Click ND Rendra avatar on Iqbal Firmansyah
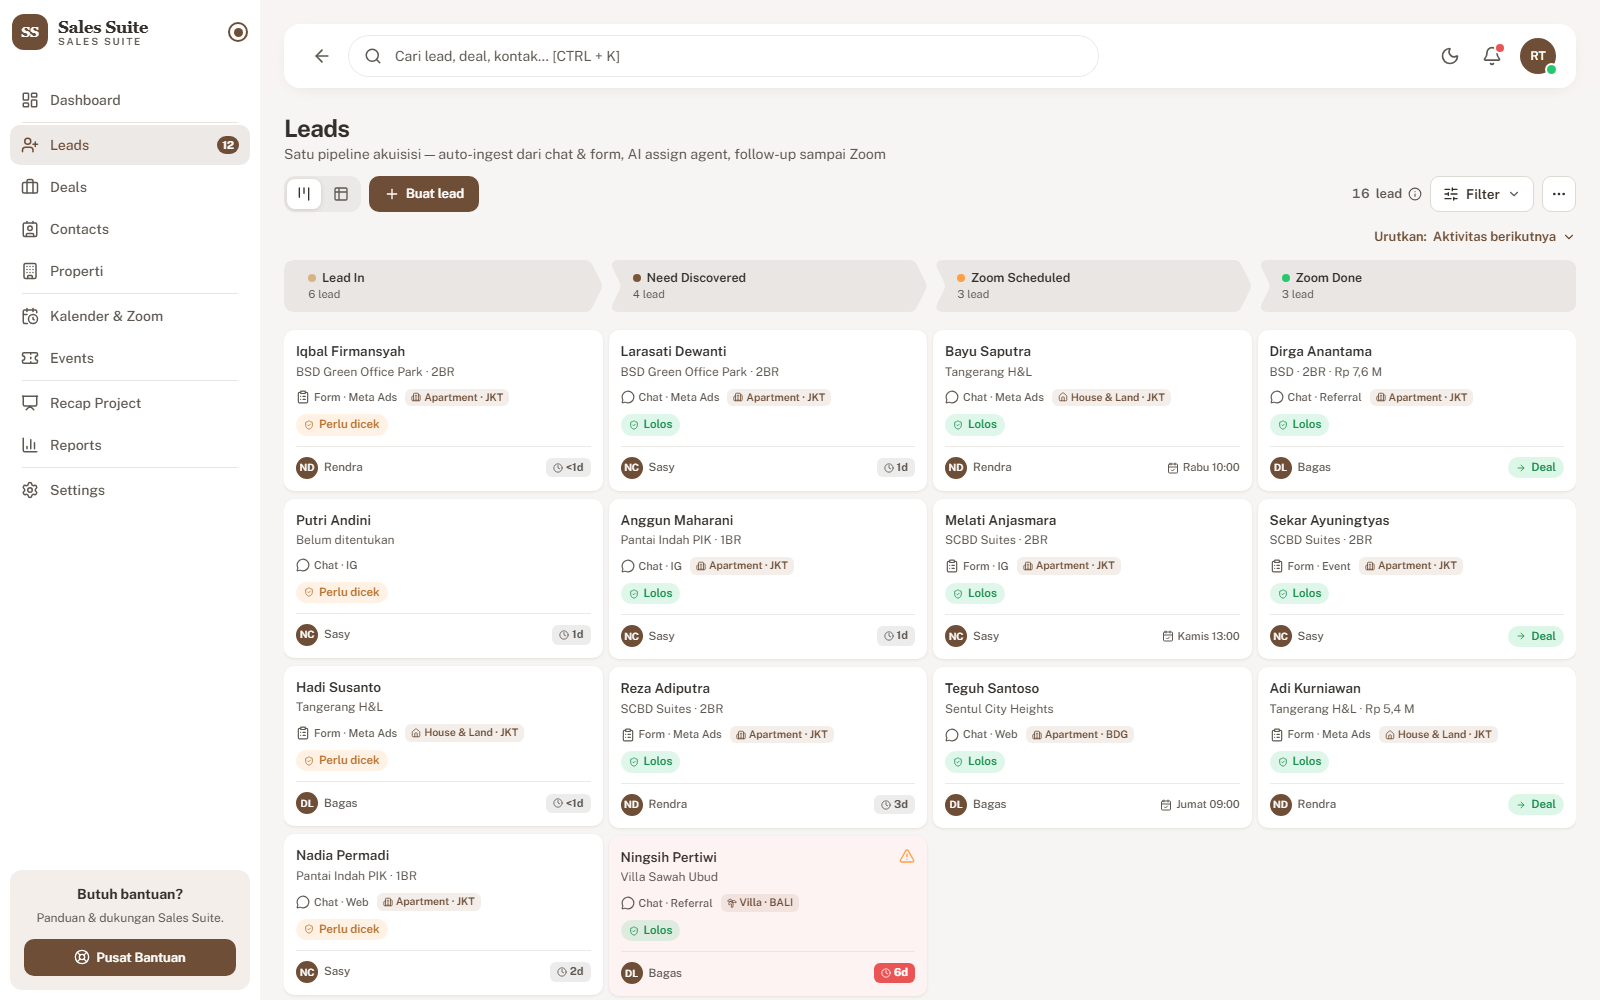 tap(307, 467)
